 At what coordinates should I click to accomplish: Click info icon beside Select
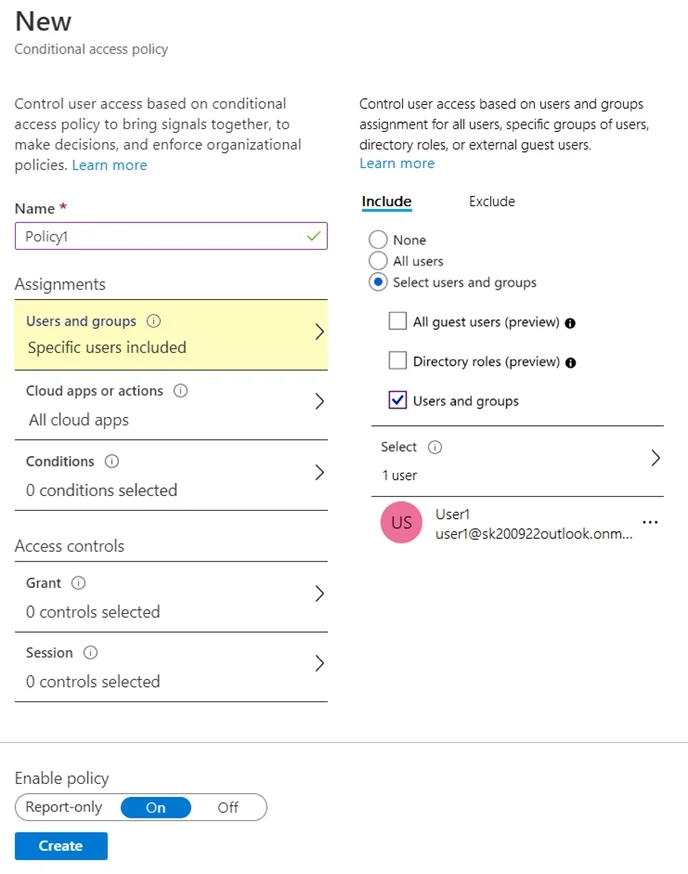(x=435, y=447)
